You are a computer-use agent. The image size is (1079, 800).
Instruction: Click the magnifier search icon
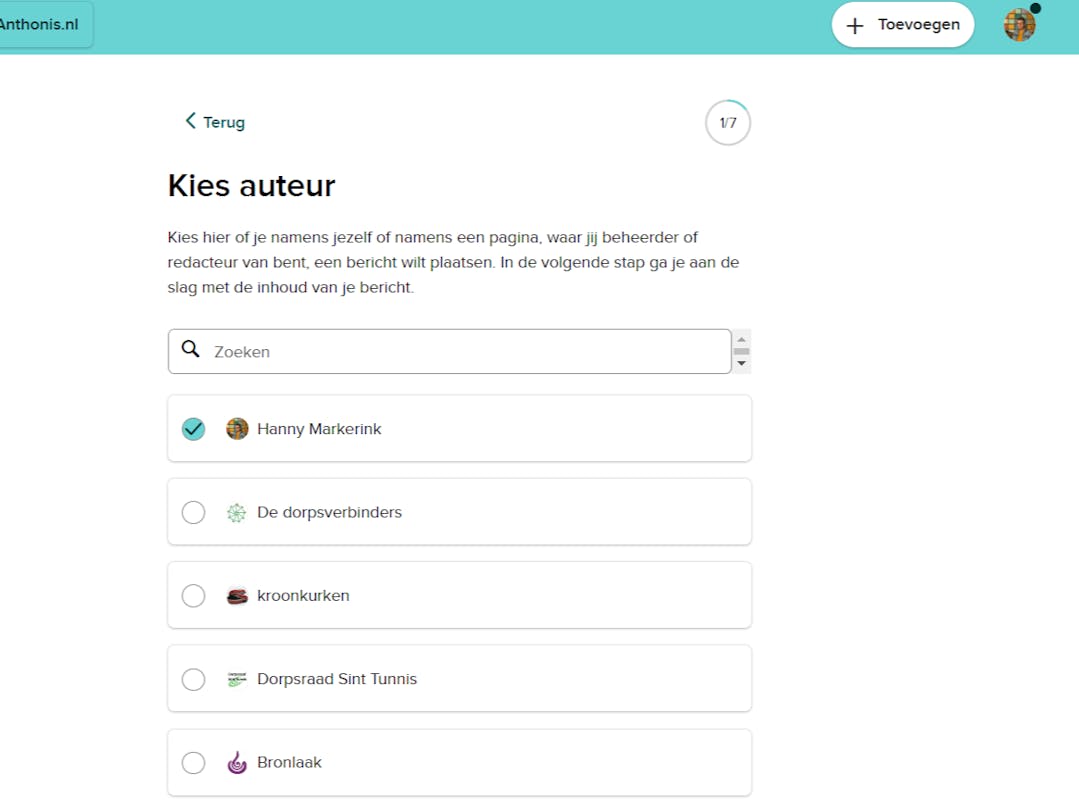coord(190,349)
